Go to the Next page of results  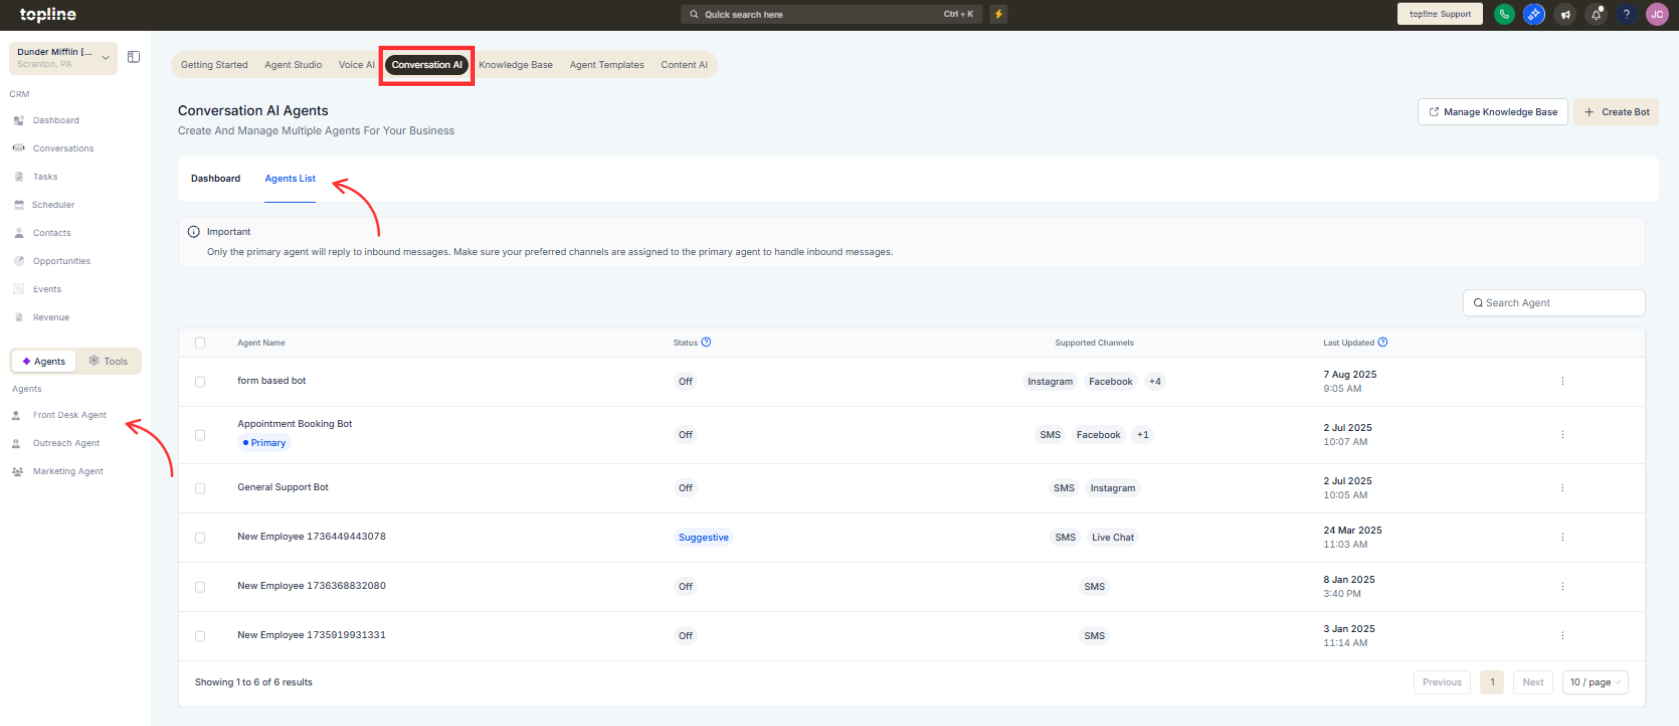[1533, 682]
